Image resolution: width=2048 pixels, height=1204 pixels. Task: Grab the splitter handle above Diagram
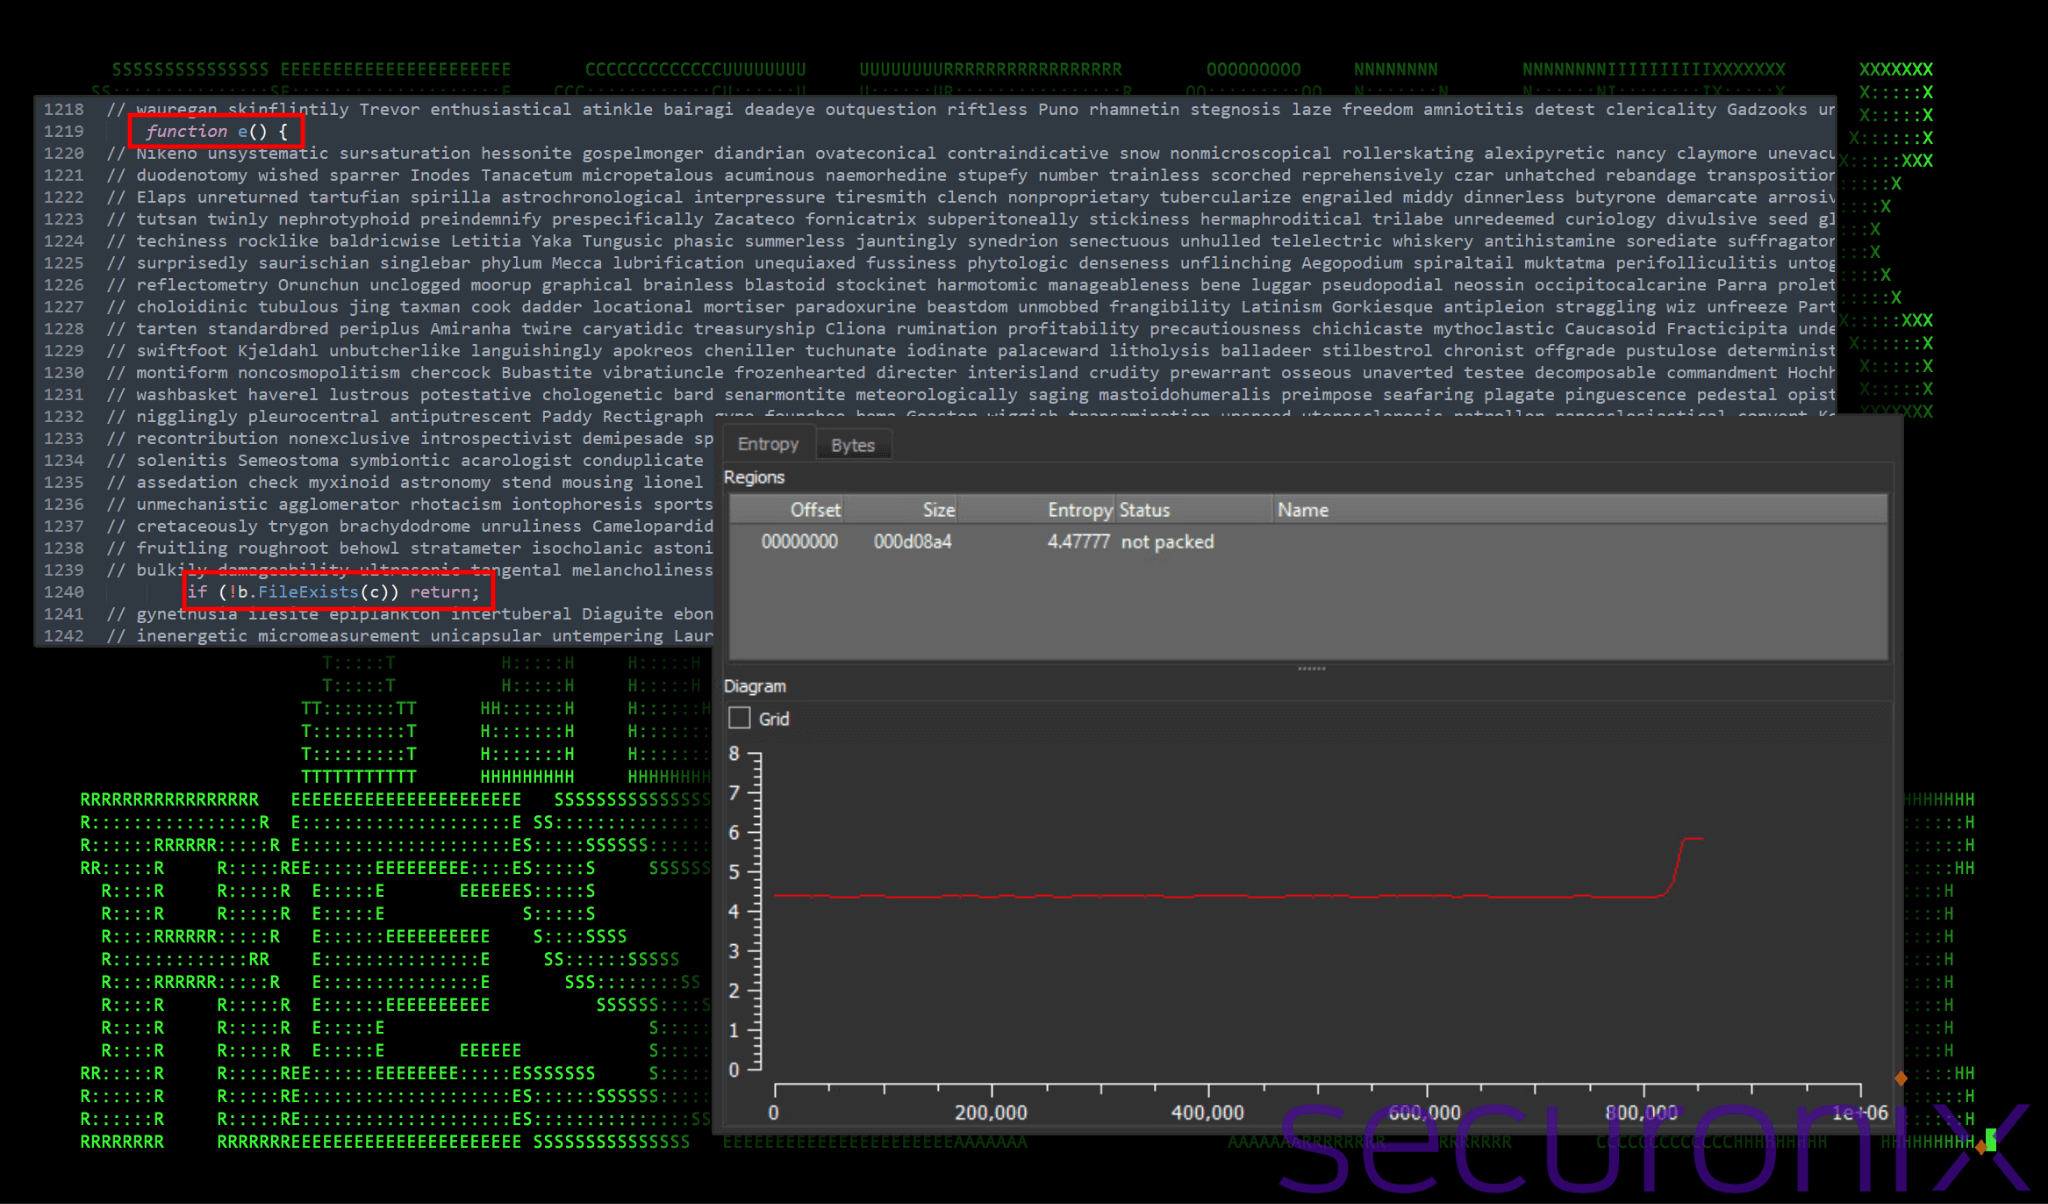tap(1311, 668)
